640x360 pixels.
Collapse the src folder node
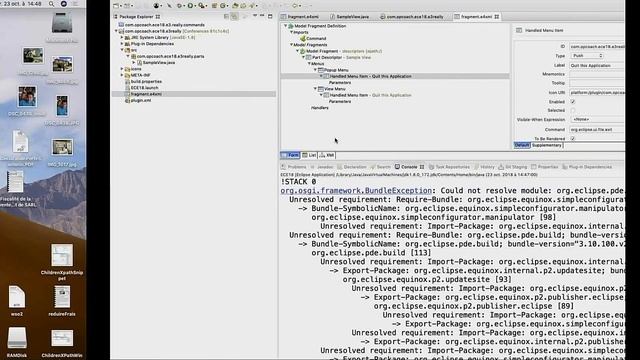coord(122,50)
